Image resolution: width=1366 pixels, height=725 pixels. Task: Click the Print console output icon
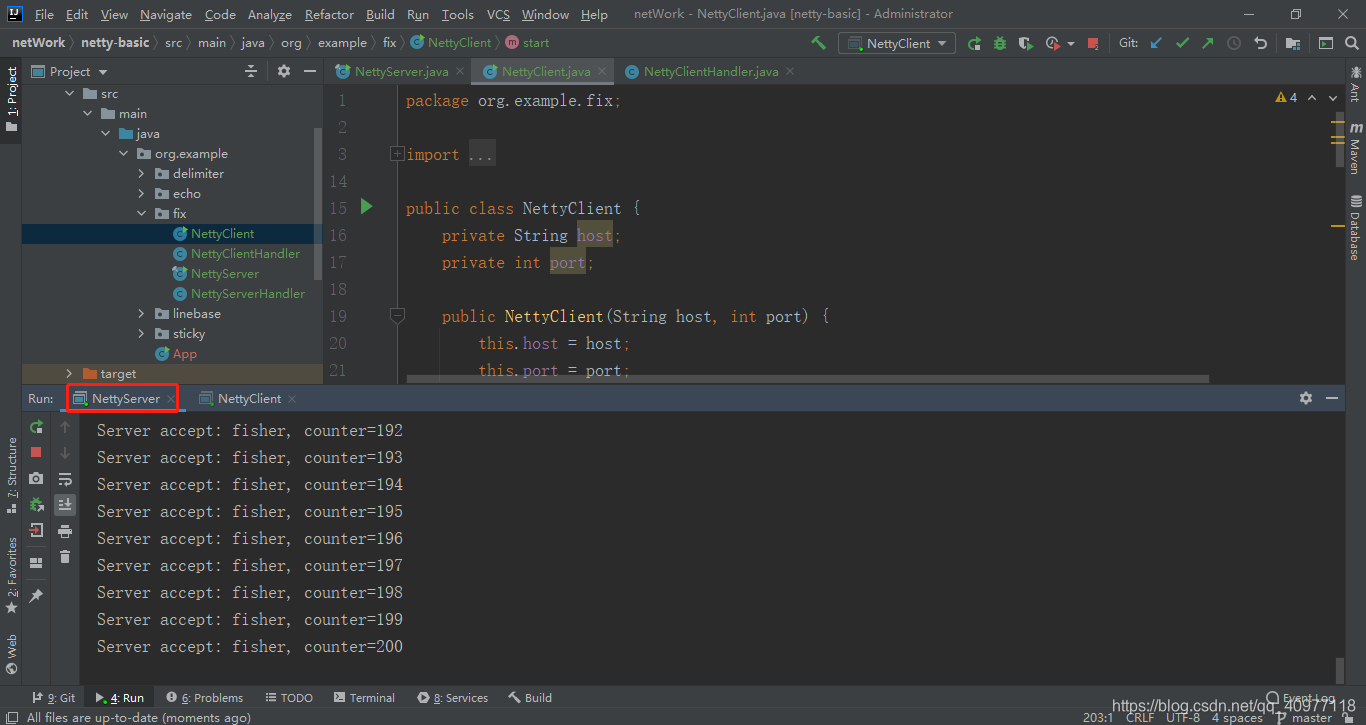(x=65, y=531)
